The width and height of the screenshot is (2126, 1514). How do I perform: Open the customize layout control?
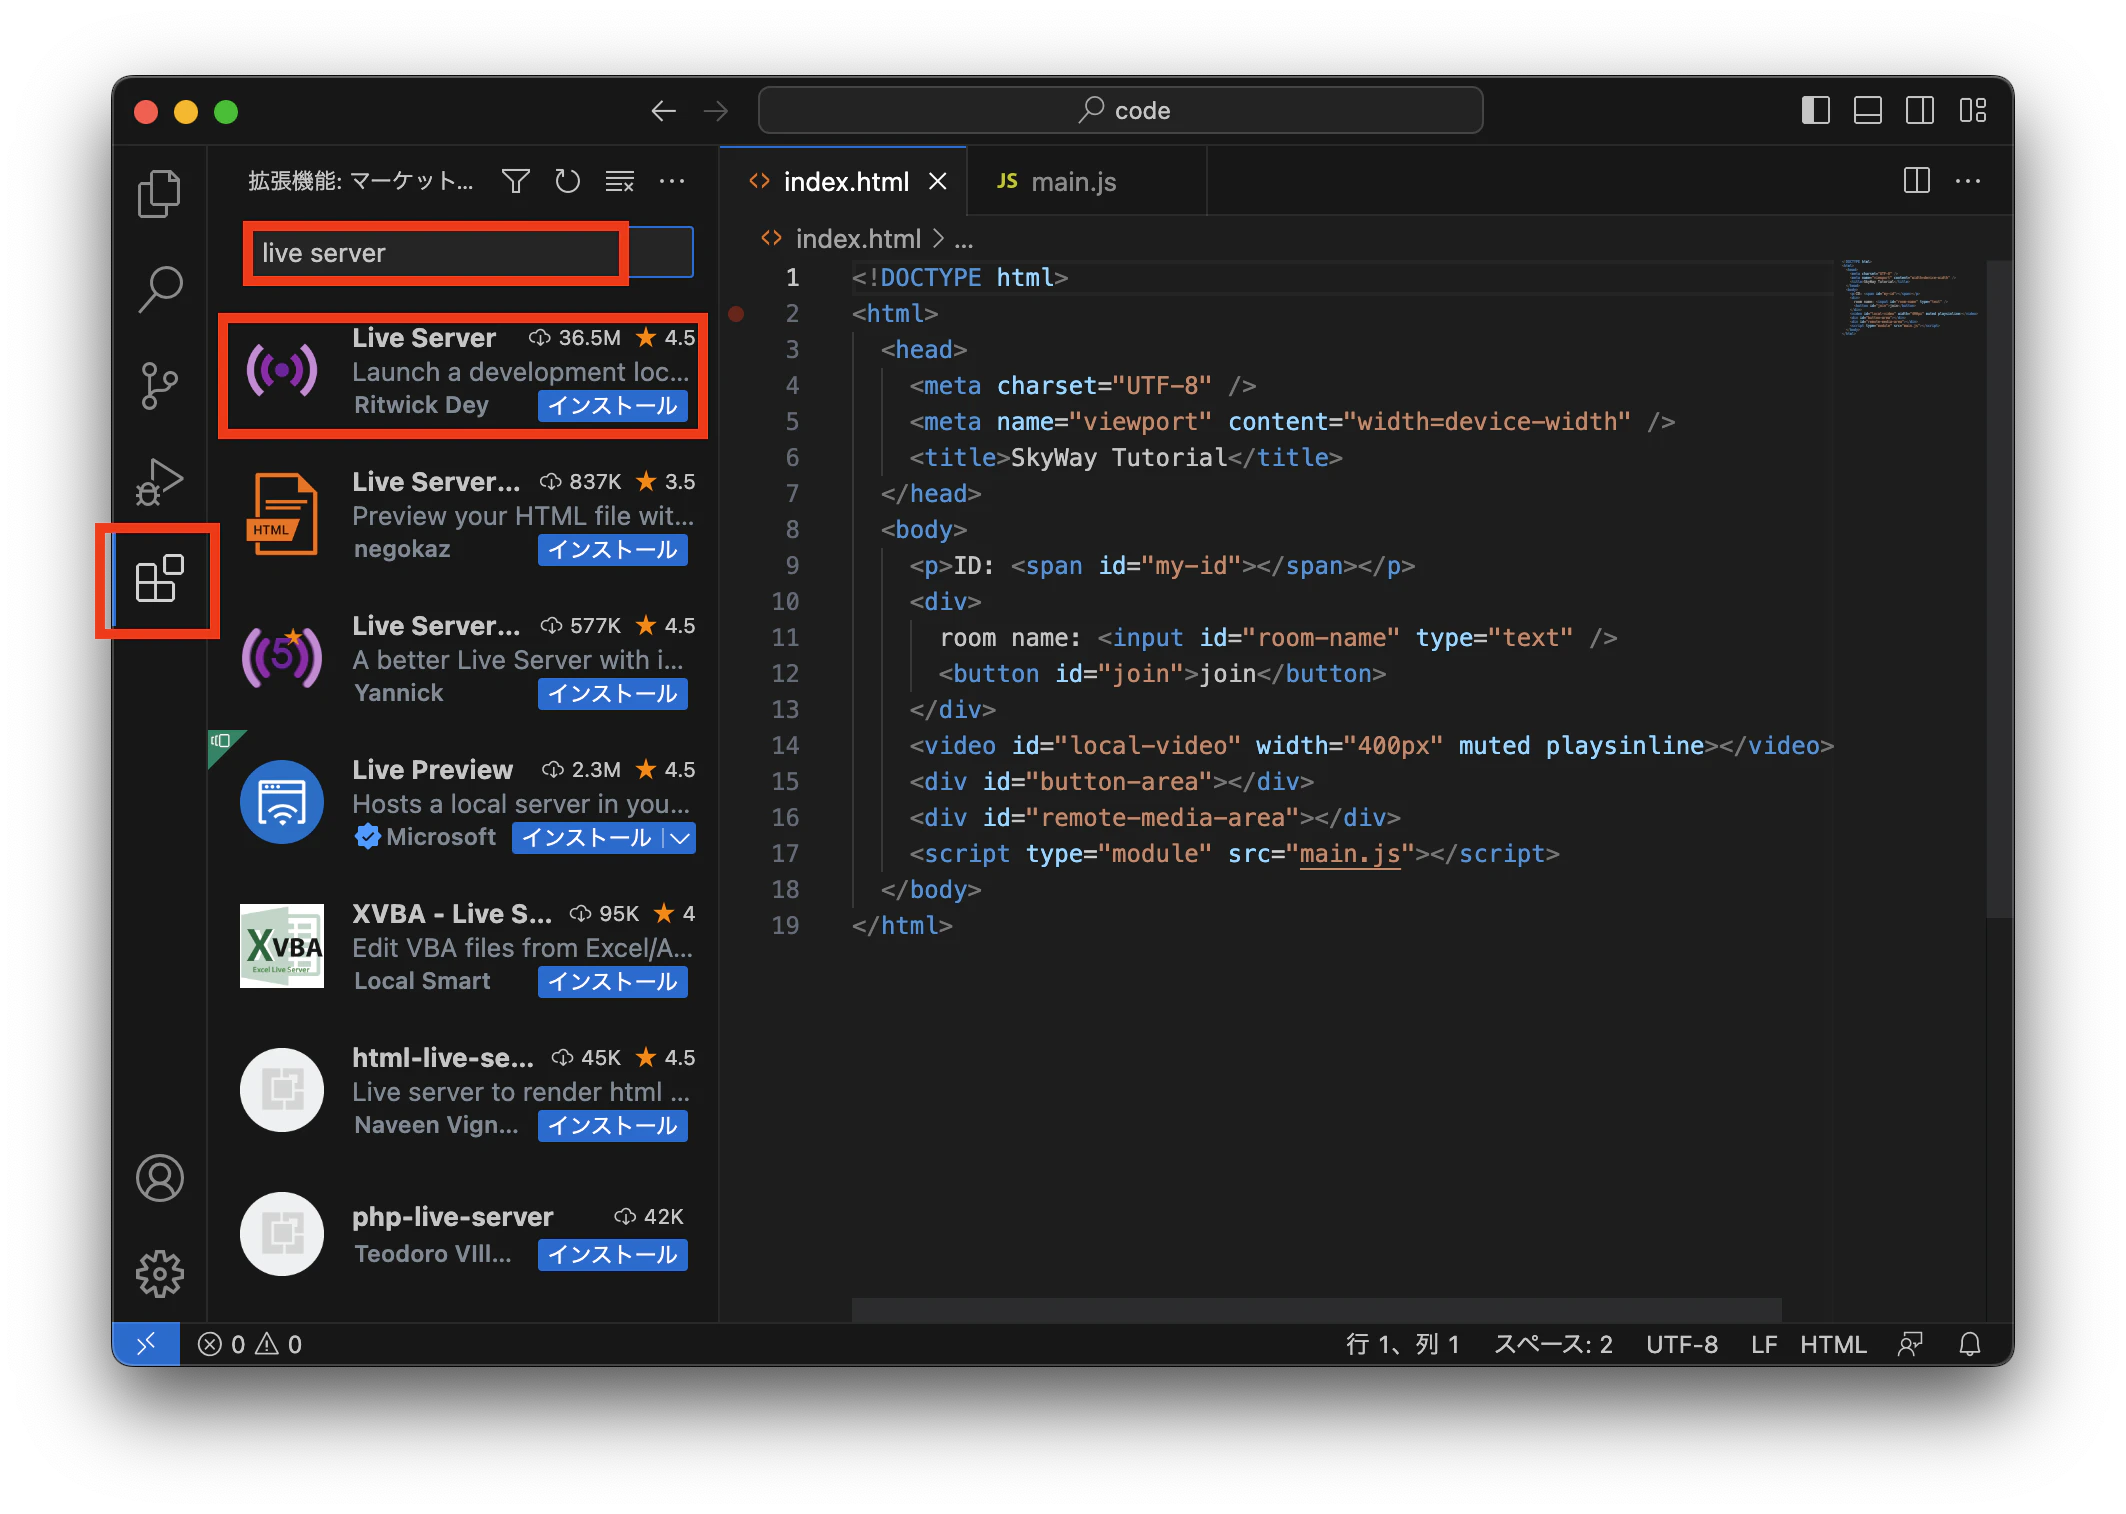tap(1972, 111)
